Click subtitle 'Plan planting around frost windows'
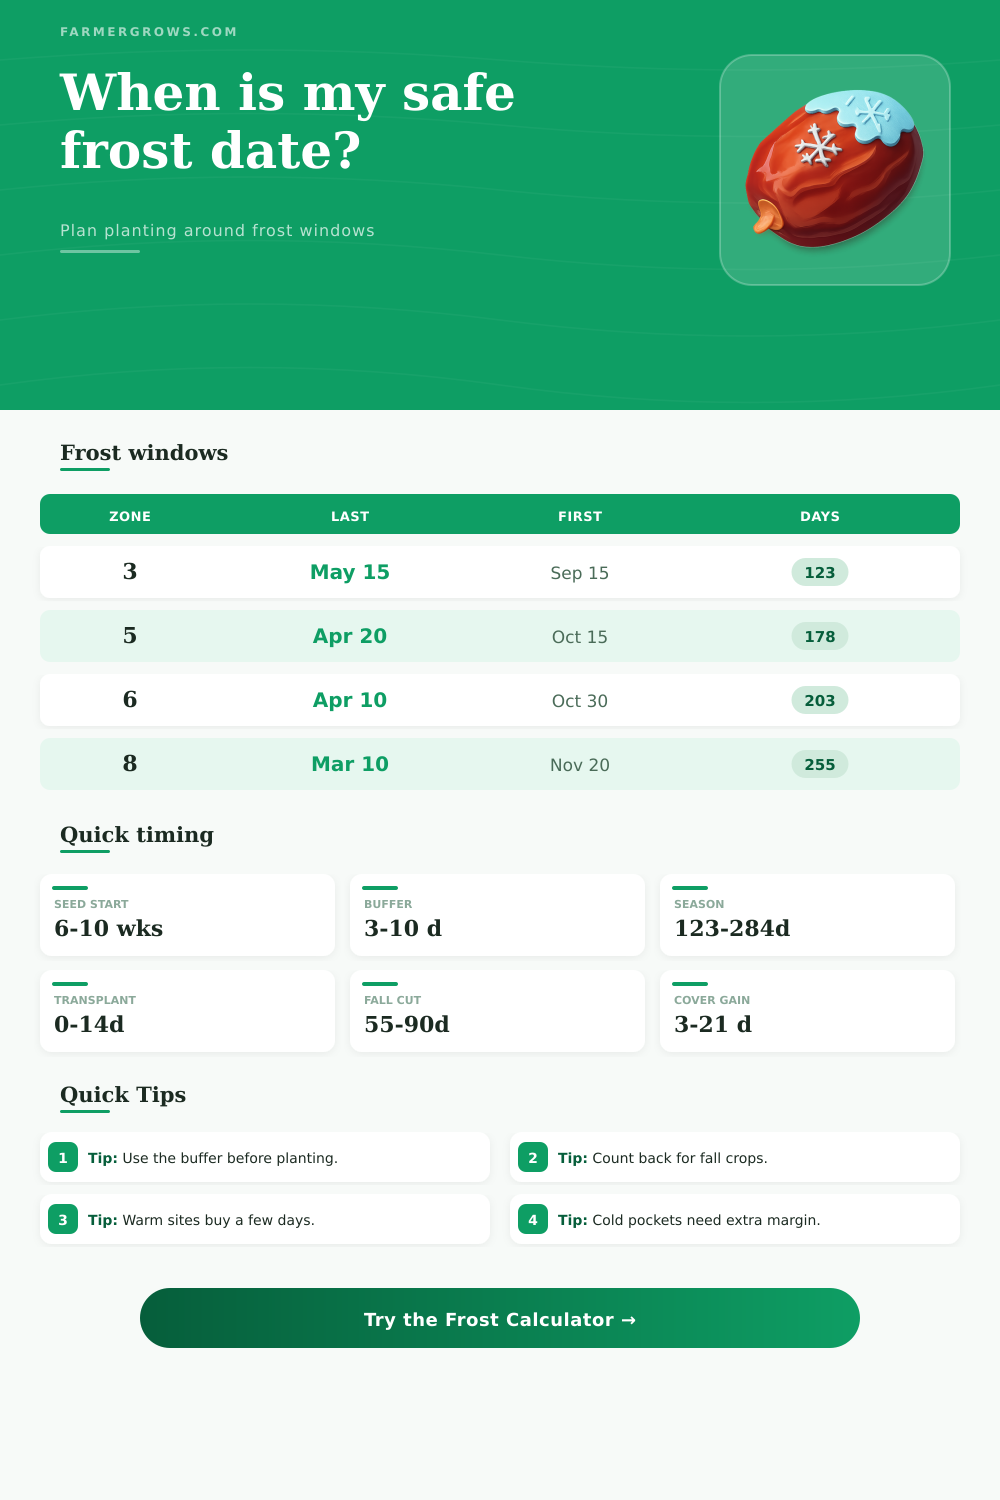This screenshot has width=1000, height=1500. point(217,230)
